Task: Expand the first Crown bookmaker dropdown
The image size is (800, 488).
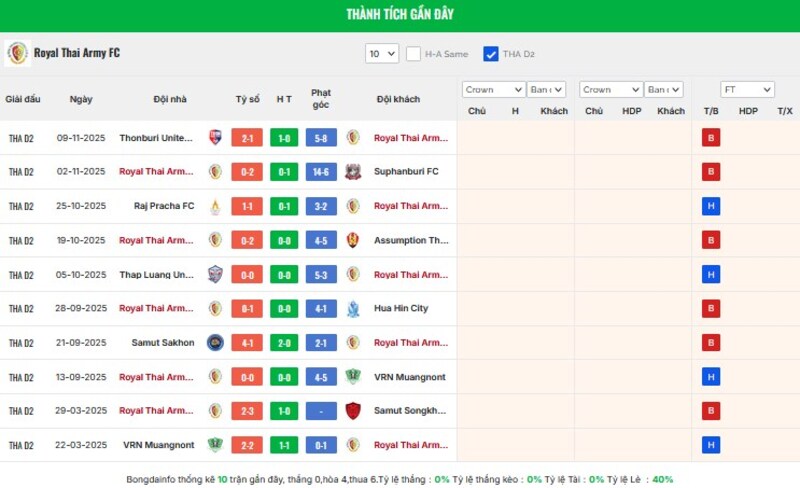Action: pos(493,90)
